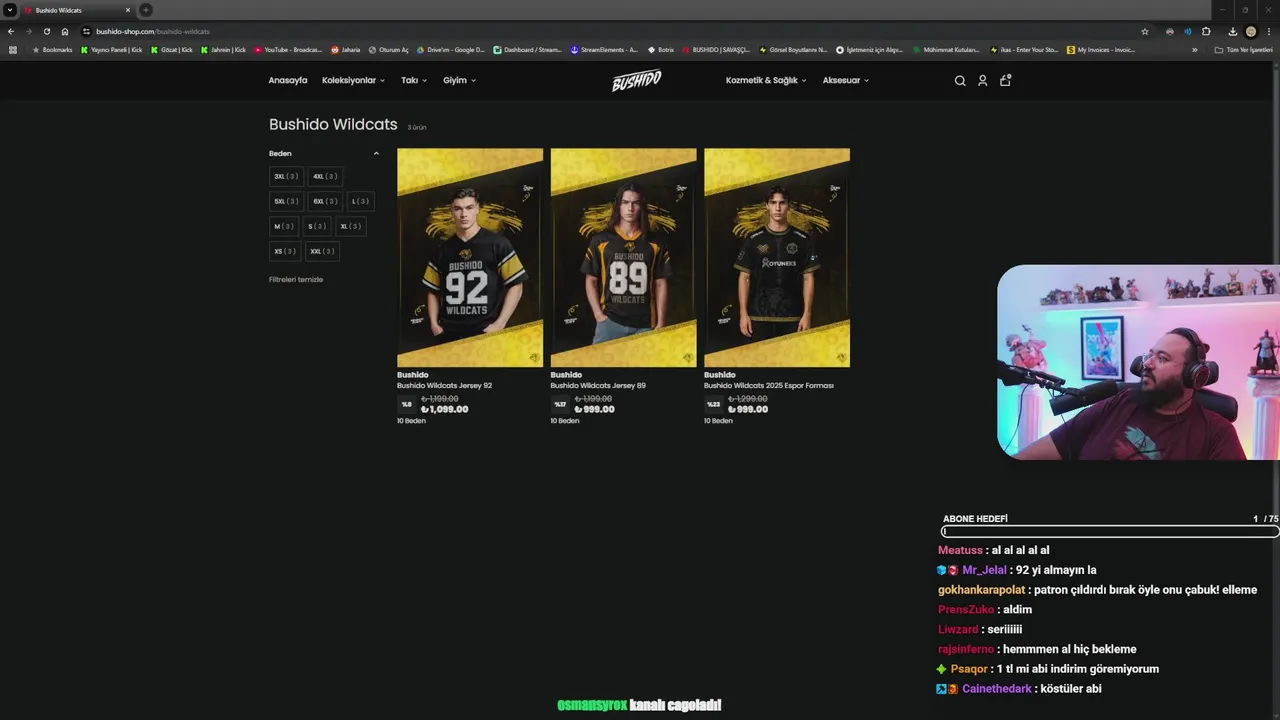Viewport: 1280px width, 720px height.
Task: Toggle the 6XL size filter
Action: pos(325,201)
